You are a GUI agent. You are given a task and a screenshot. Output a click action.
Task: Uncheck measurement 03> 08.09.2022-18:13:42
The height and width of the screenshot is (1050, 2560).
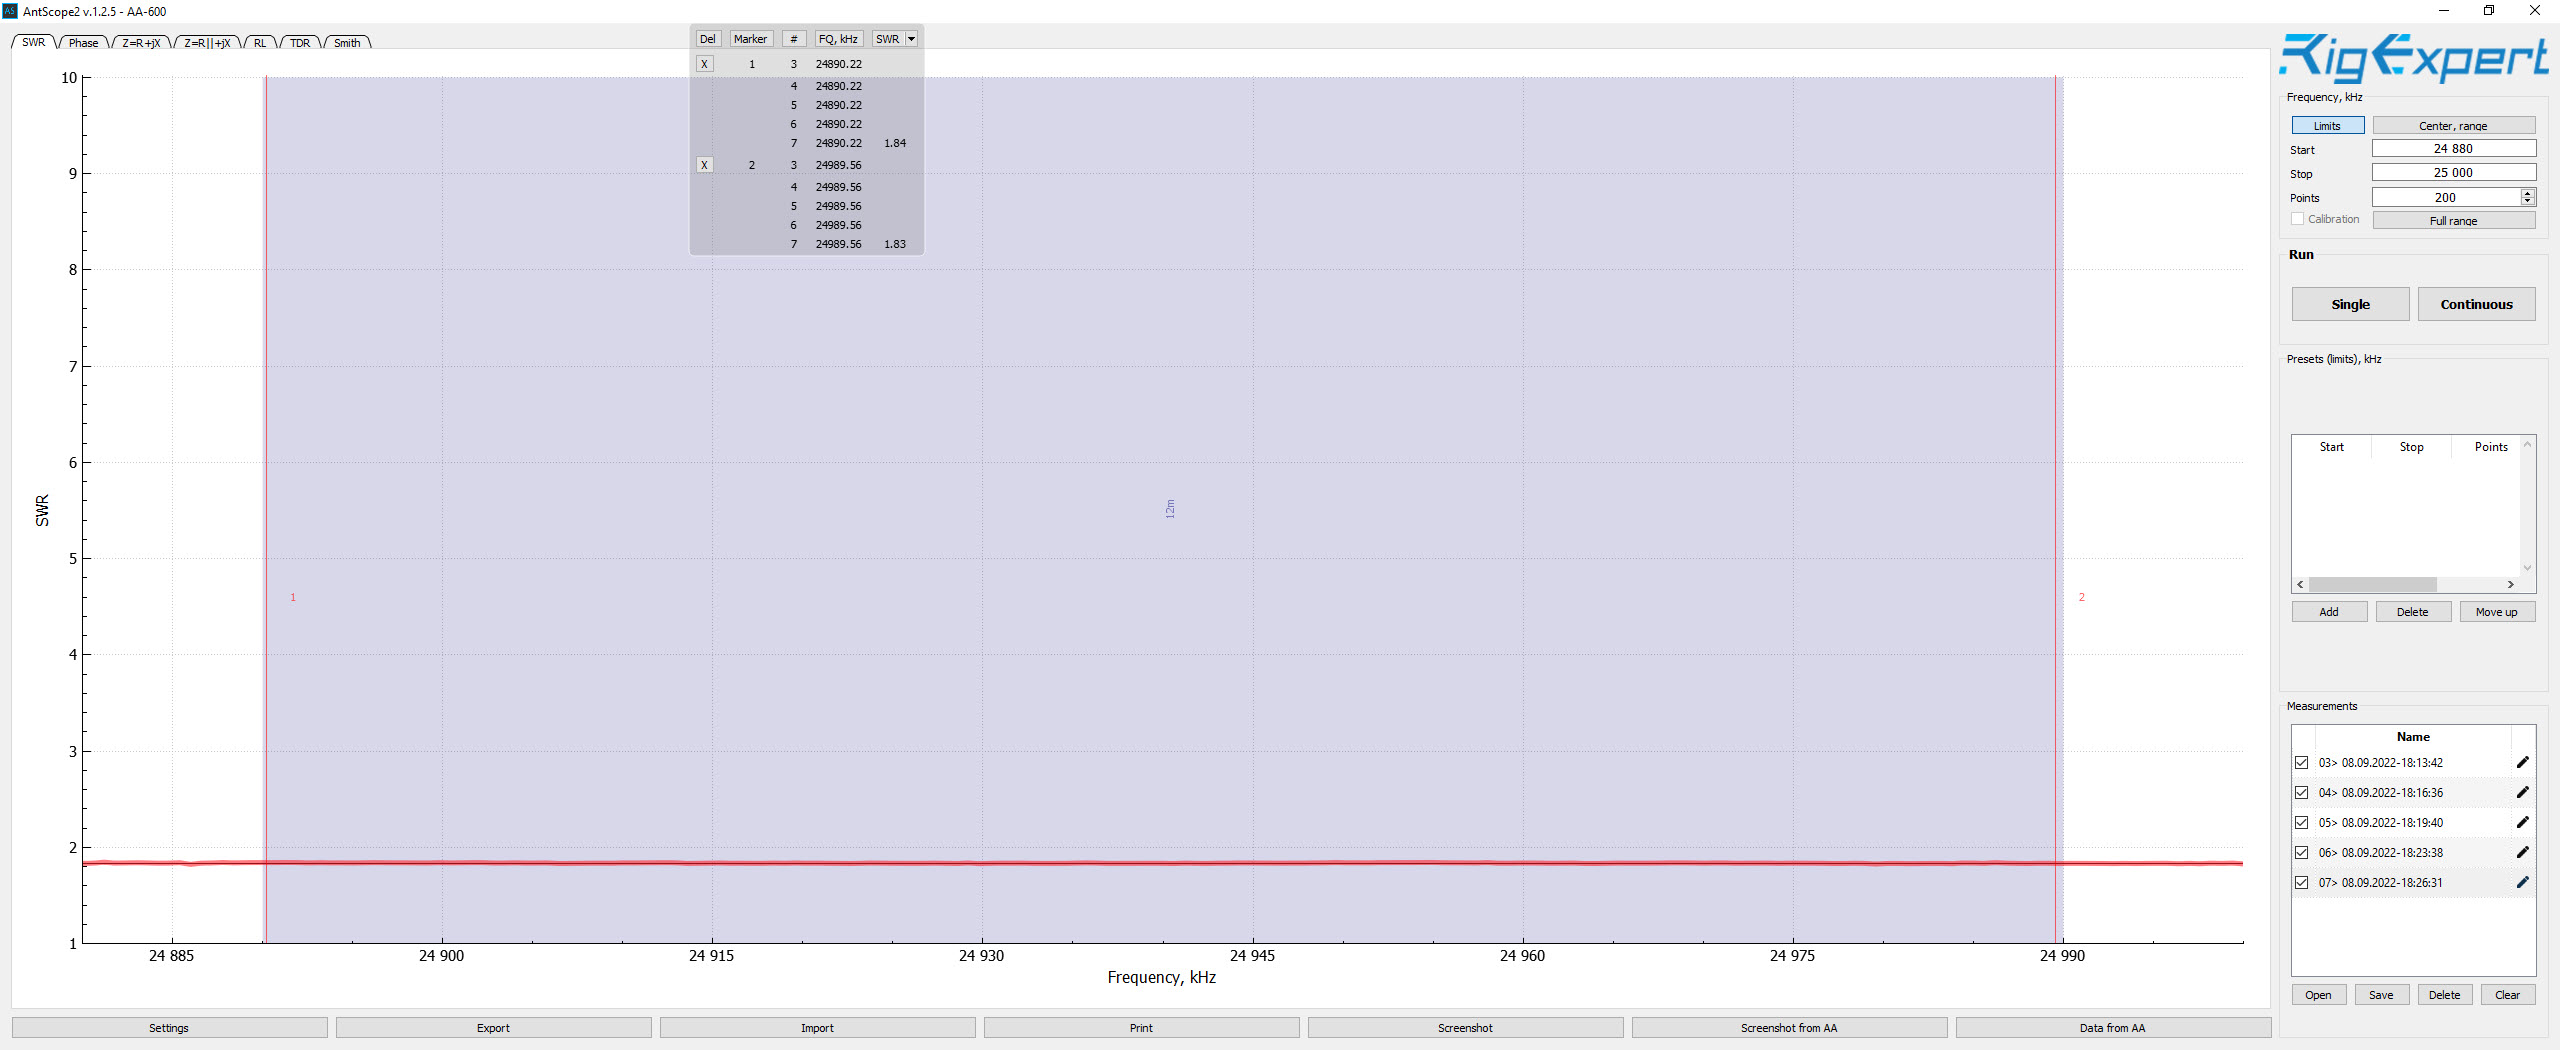(x=2302, y=762)
